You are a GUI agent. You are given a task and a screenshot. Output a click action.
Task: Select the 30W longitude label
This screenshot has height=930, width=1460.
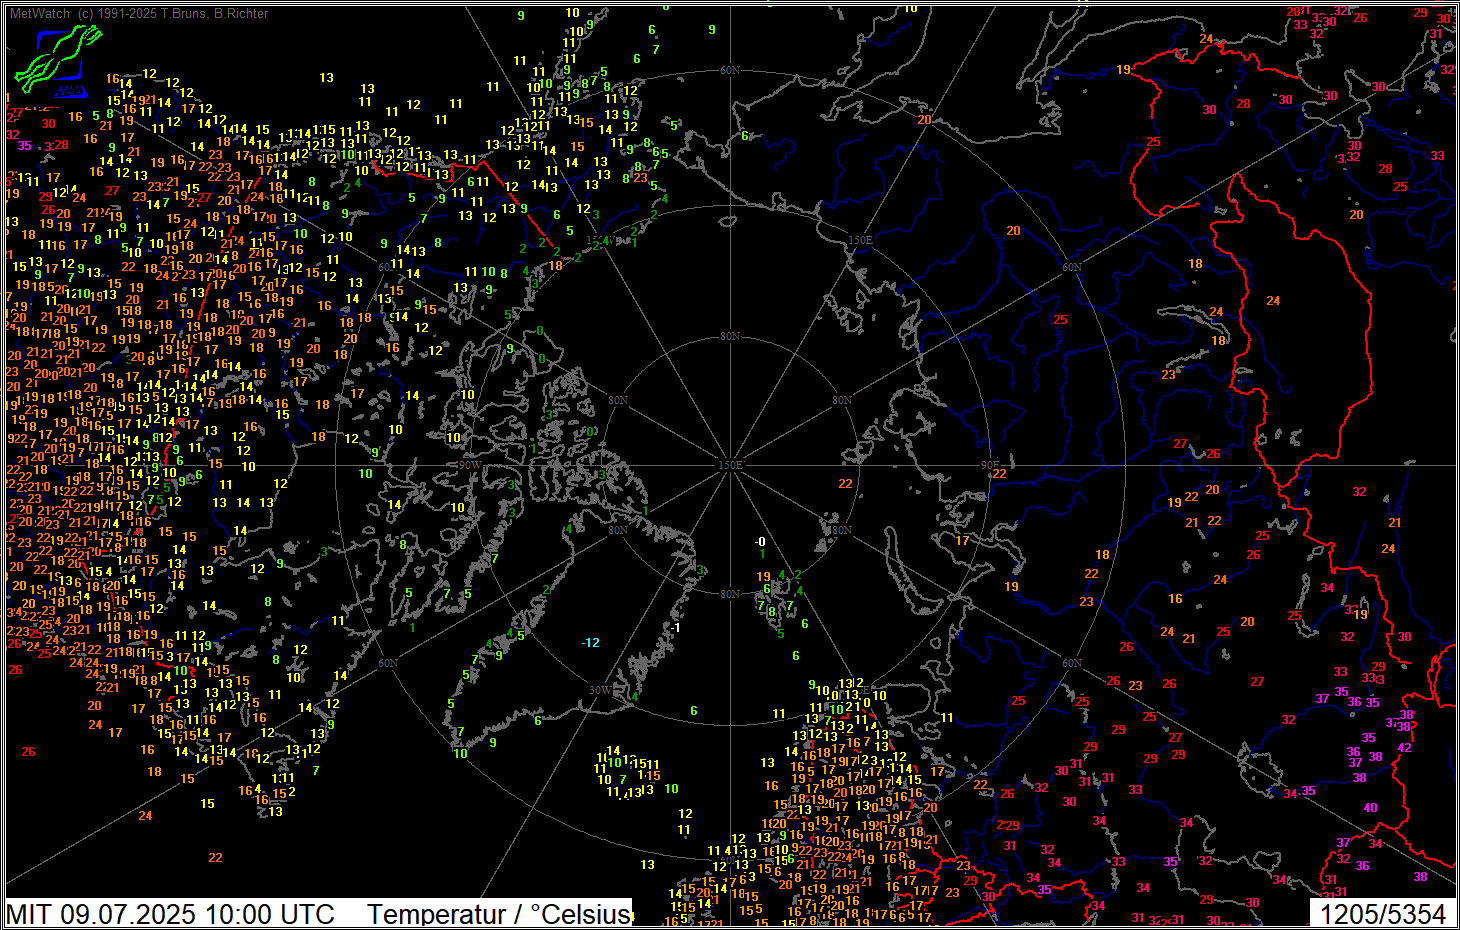click(x=600, y=690)
